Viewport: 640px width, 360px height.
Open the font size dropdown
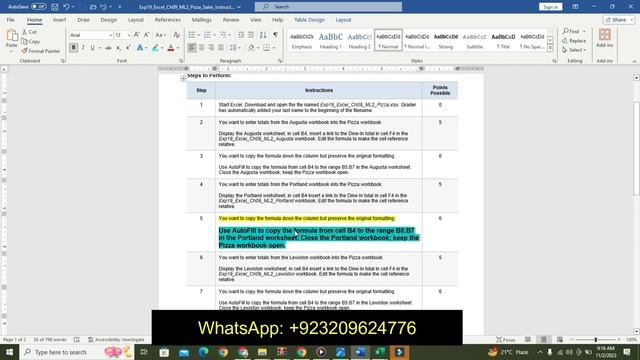tap(129, 36)
